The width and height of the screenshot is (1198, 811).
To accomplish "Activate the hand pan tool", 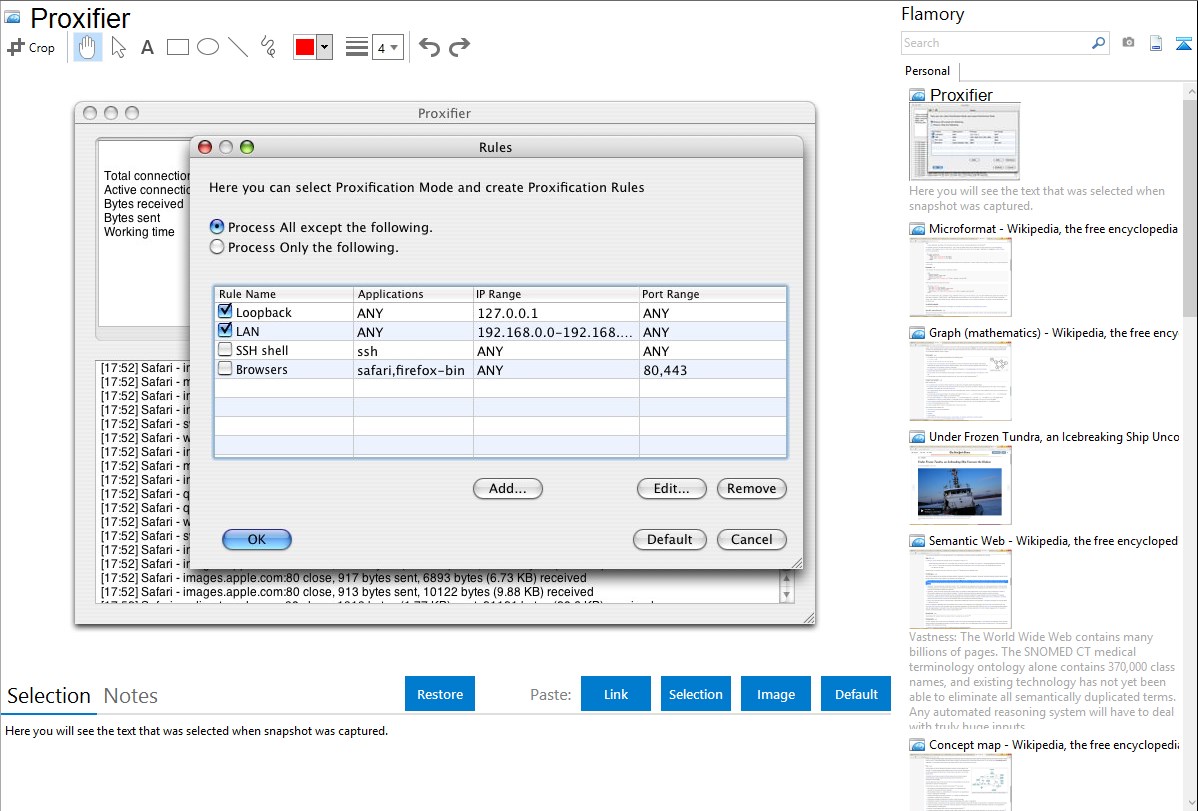I will click(87, 47).
